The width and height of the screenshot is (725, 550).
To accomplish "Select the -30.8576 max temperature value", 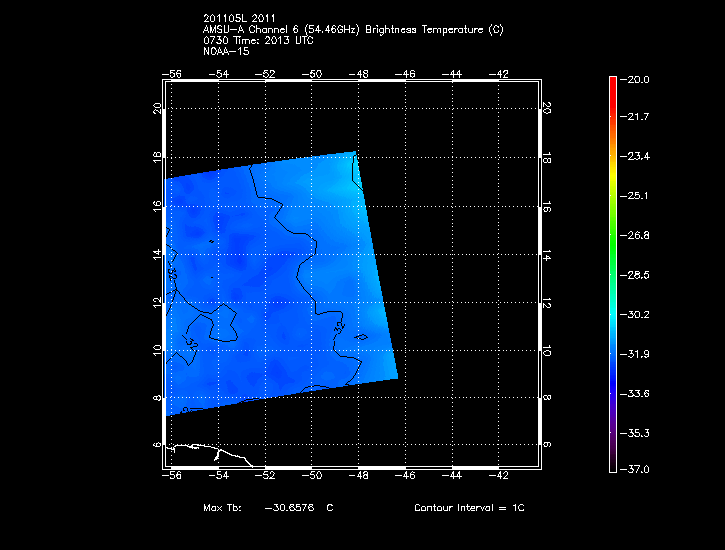I will [289, 507].
